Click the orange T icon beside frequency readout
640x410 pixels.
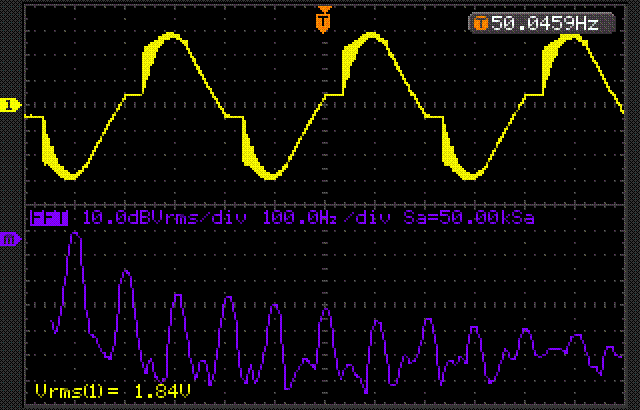(x=481, y=24)
